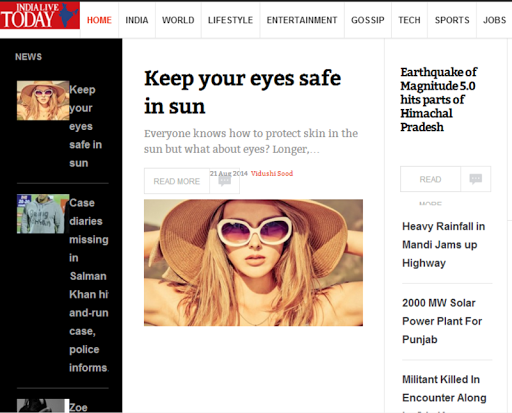Go to the JOBS section
Viewport: 512px width, 413px height.
coord(495,20)
